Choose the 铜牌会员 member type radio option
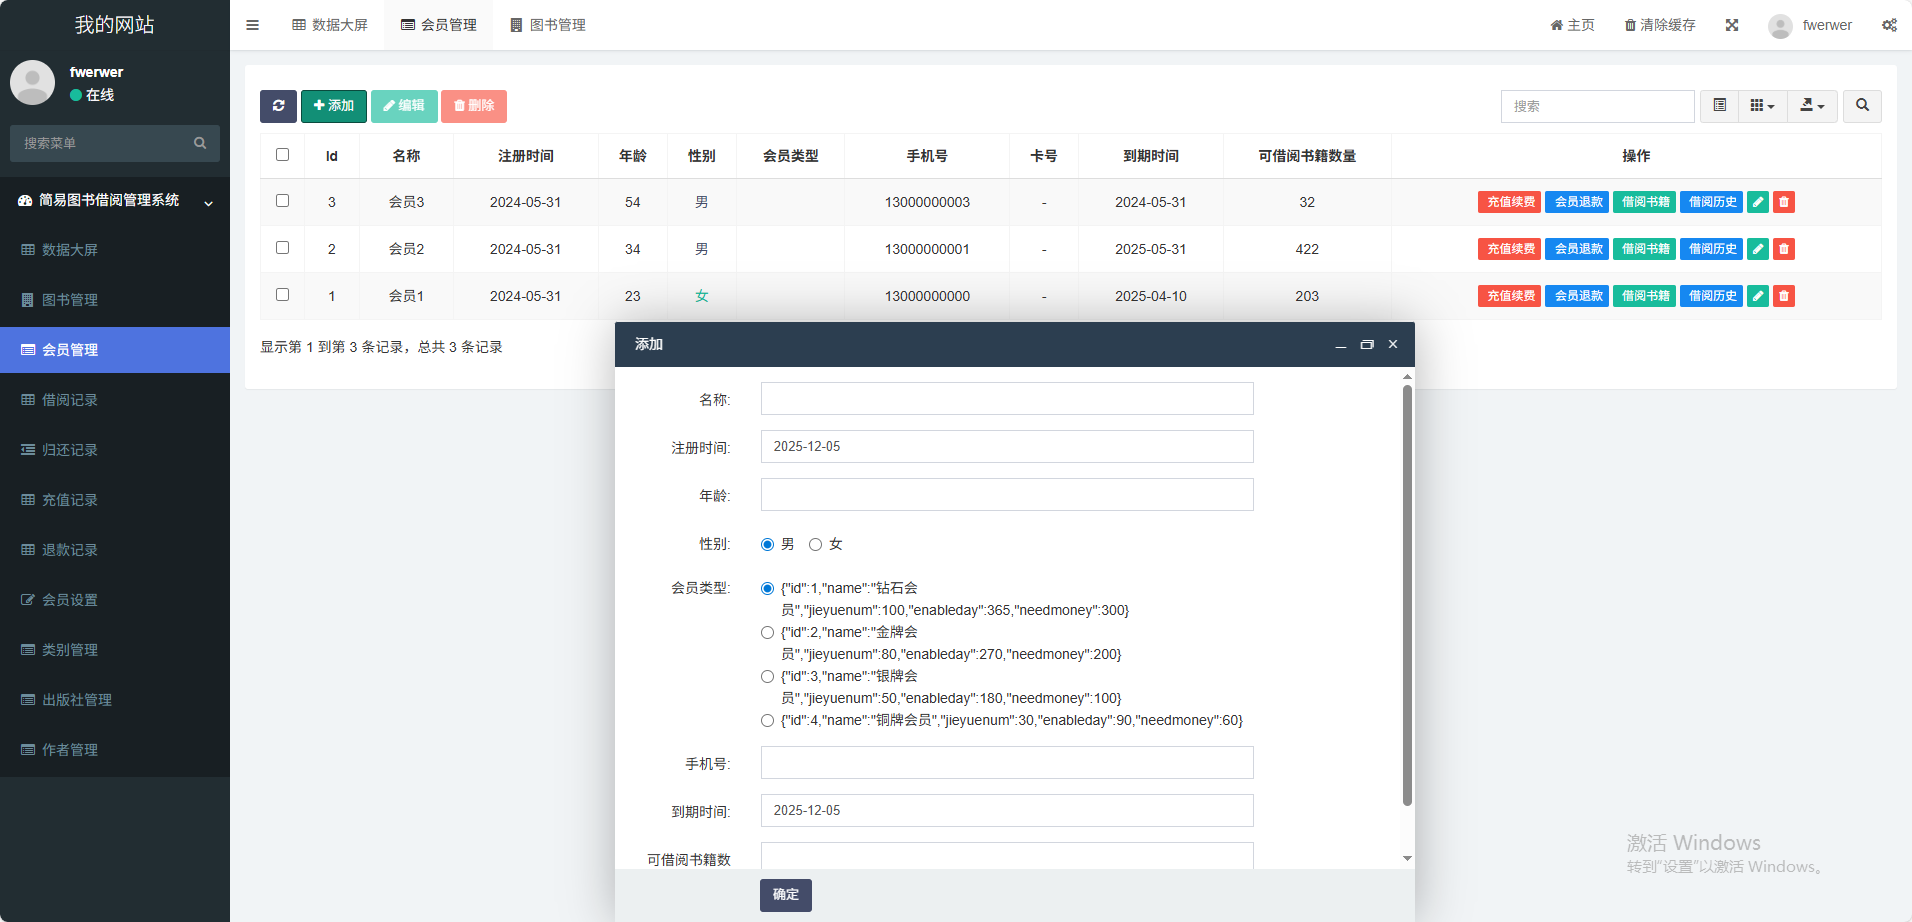Image resolution: width=1912 pixels, height=922 pixels. pyautogui.click(x=767, y=721)
